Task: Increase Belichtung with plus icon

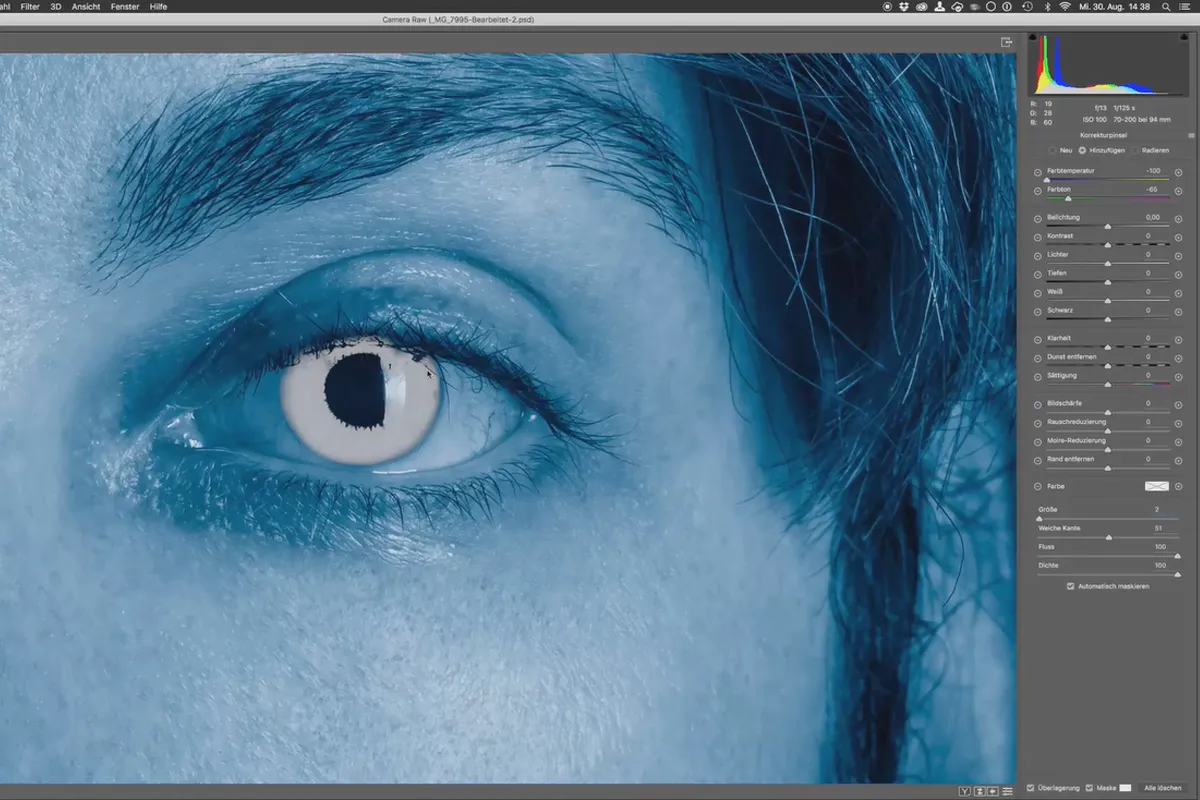Action: click(1178, 219)
